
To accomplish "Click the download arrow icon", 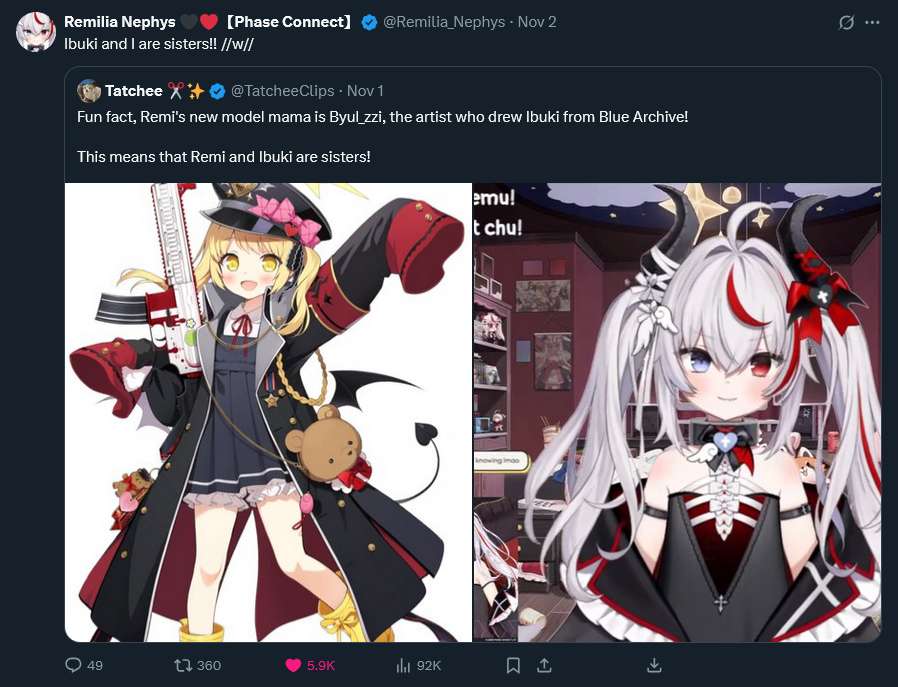I will [x=654, y=665].
